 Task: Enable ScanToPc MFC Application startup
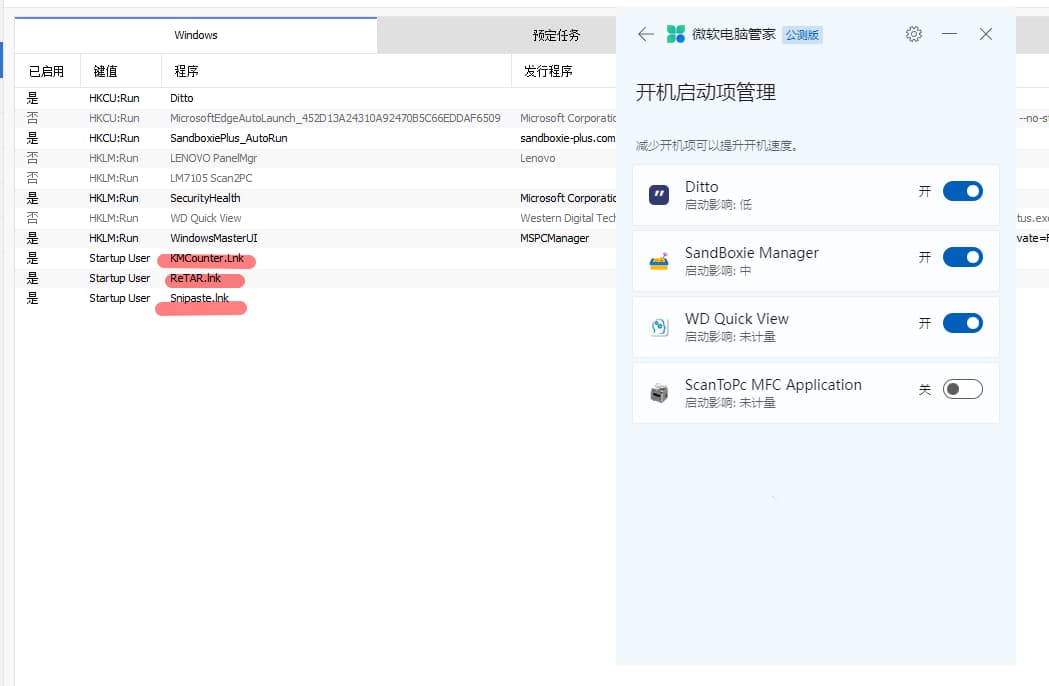tap(962, 389)
